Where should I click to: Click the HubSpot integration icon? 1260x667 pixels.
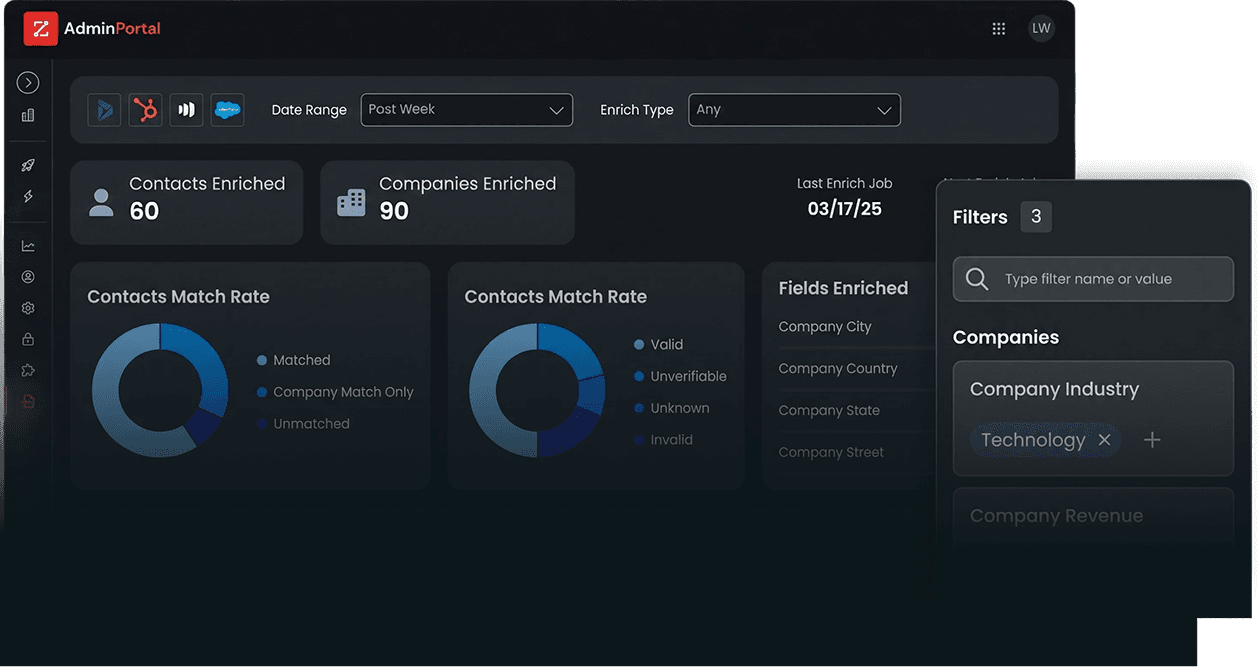[146, 110]
